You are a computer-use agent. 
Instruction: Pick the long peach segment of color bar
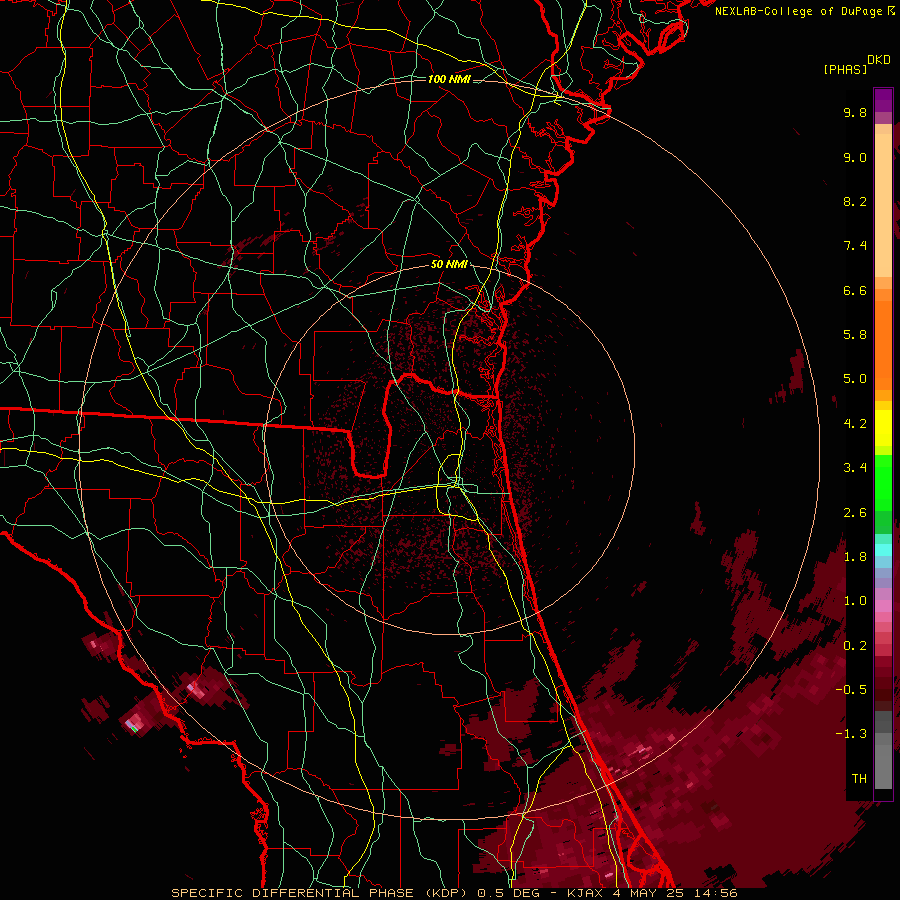883,205
